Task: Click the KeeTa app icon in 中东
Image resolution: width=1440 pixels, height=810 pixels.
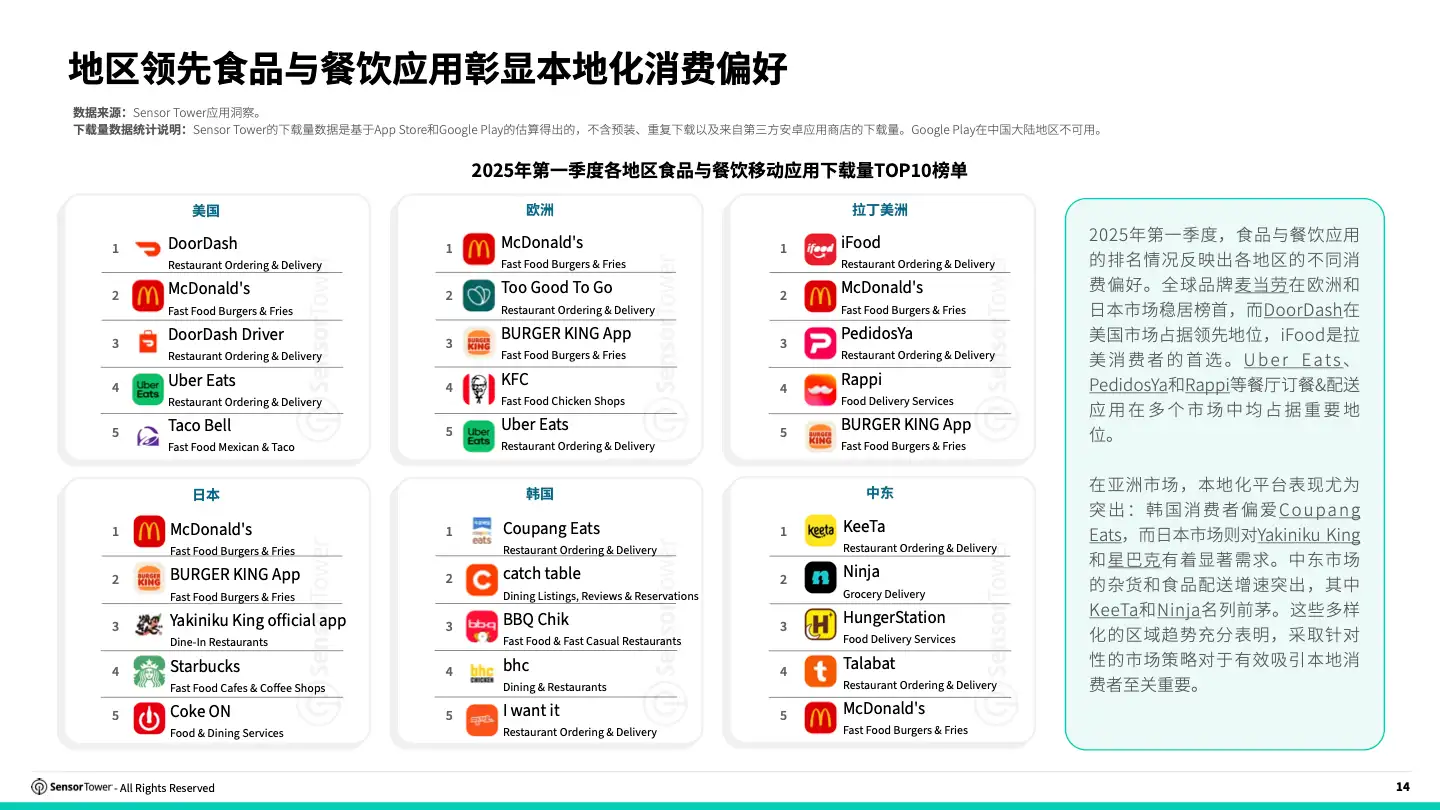Action: tap(821, 531)
